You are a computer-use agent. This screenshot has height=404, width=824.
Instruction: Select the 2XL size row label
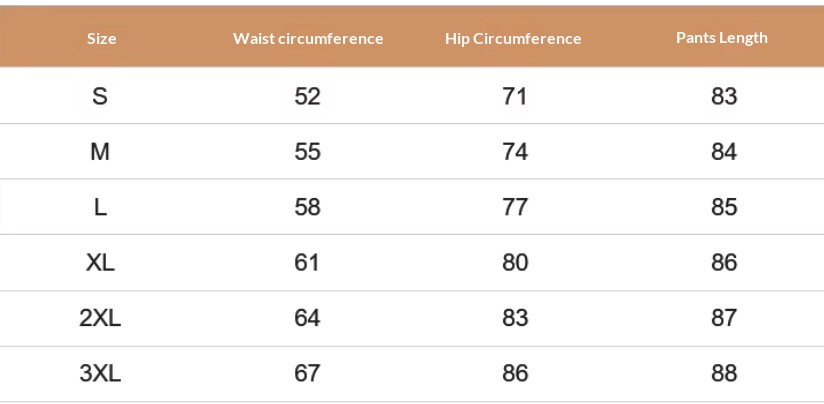(x=100, y=318)
